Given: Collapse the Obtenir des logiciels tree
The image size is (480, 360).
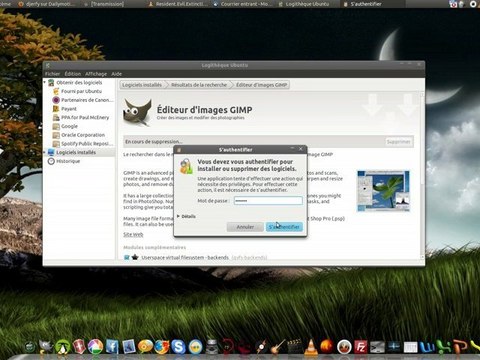Looking at the screenshot, I should click(45, 82).
